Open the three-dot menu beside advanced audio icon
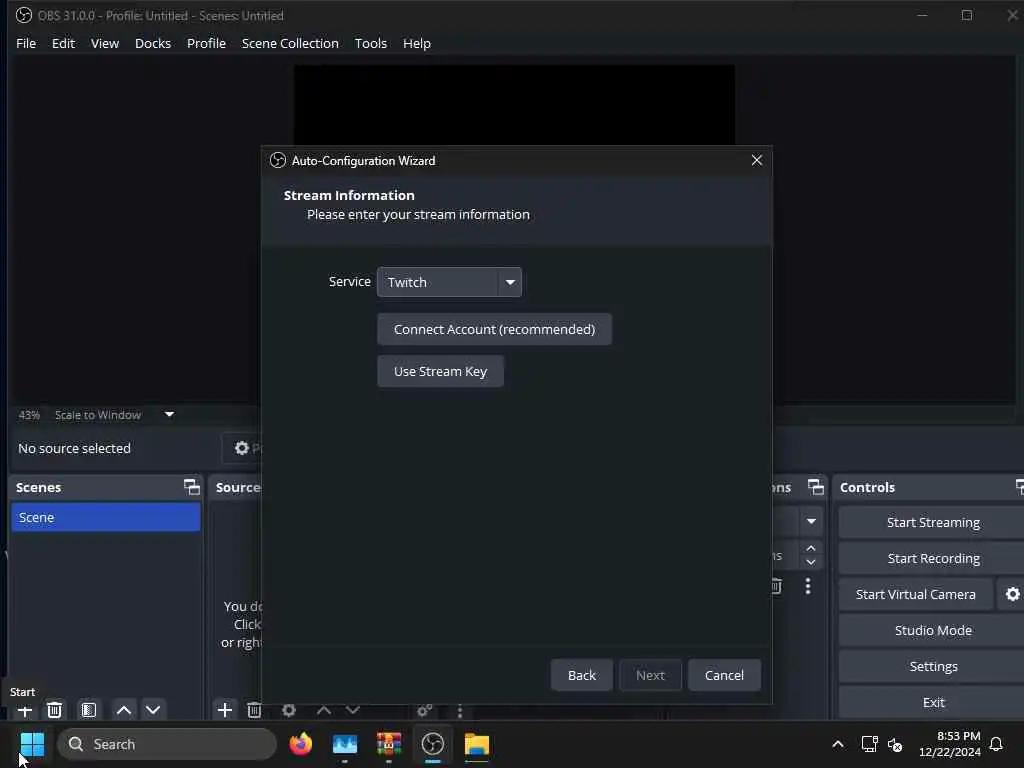Viewport: 1024px width, 768px height. click(460, 711)
